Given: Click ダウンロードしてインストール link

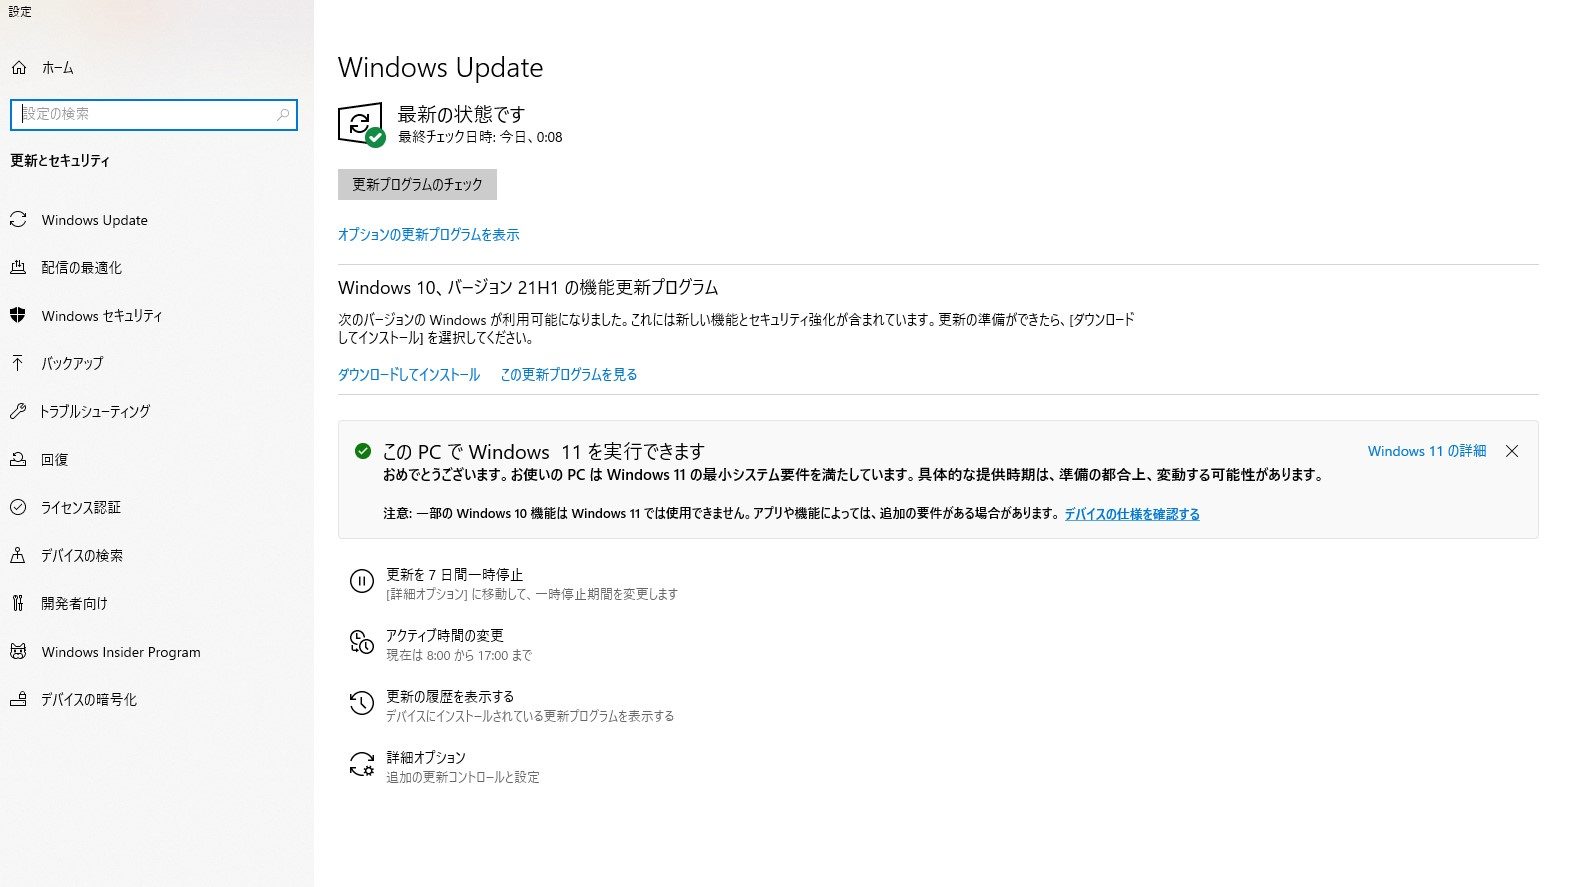Looking at the screenshot, I should coord(409,375).
